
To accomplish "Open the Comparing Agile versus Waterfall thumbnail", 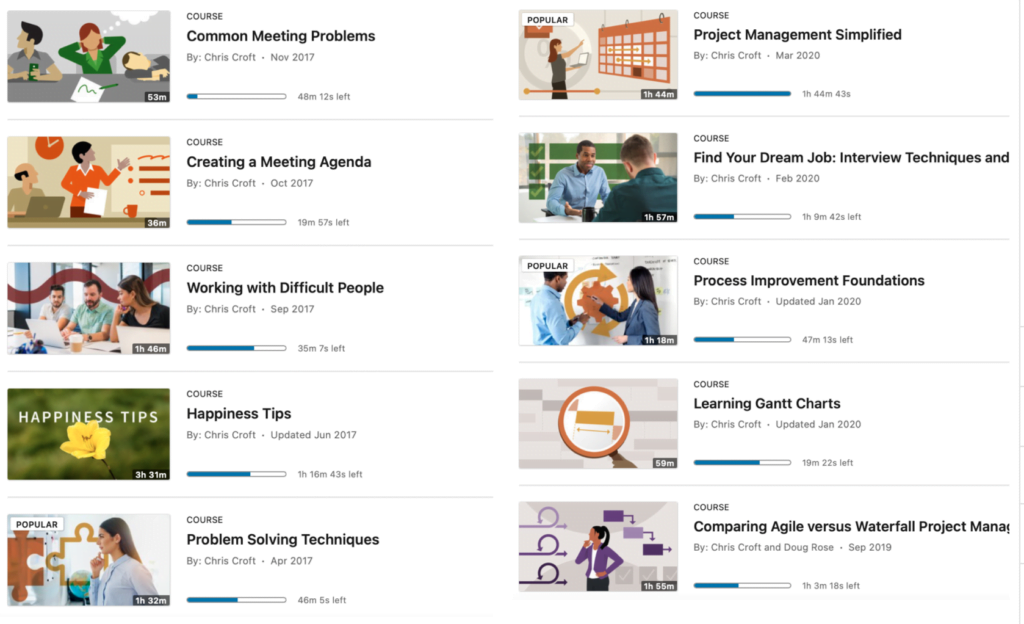I will pyautogui.click(x=598, y=547).
